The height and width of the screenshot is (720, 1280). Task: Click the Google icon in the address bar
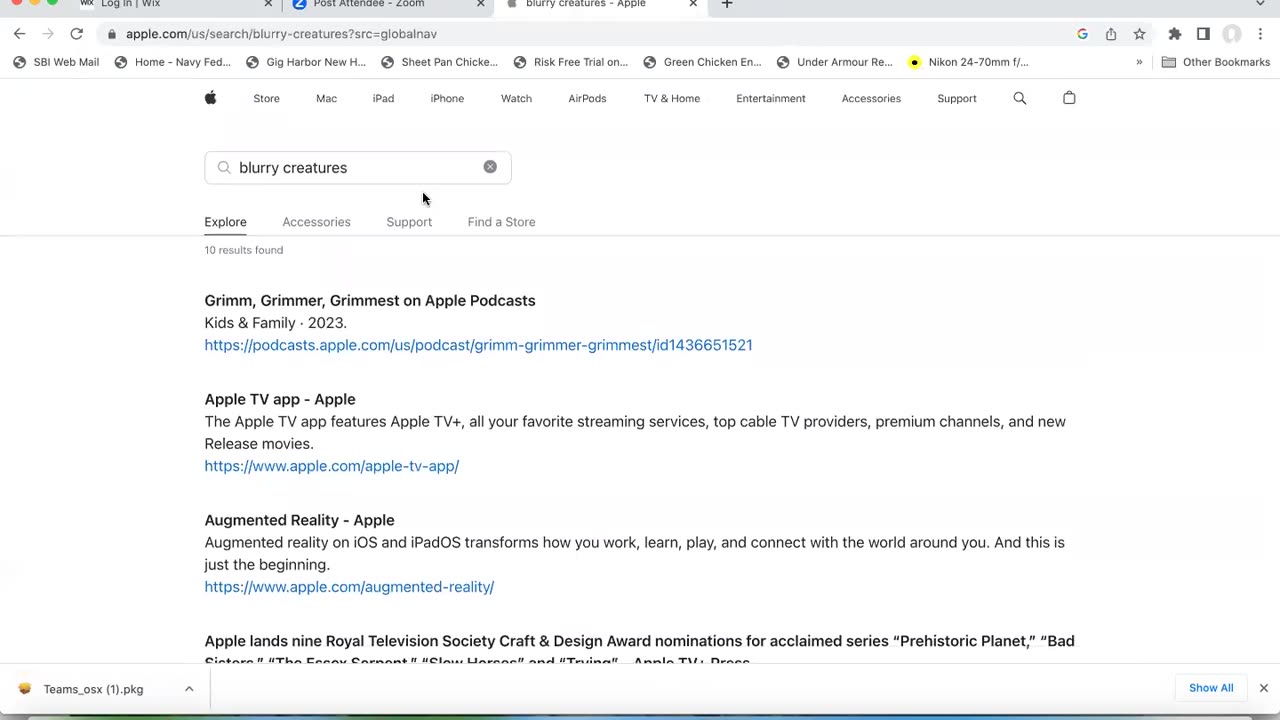coord(1082,34)
